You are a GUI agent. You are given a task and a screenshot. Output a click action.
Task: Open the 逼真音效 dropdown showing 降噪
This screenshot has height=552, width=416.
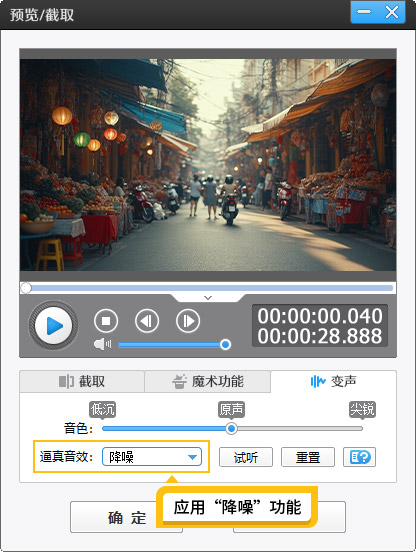tap(152, 457)
